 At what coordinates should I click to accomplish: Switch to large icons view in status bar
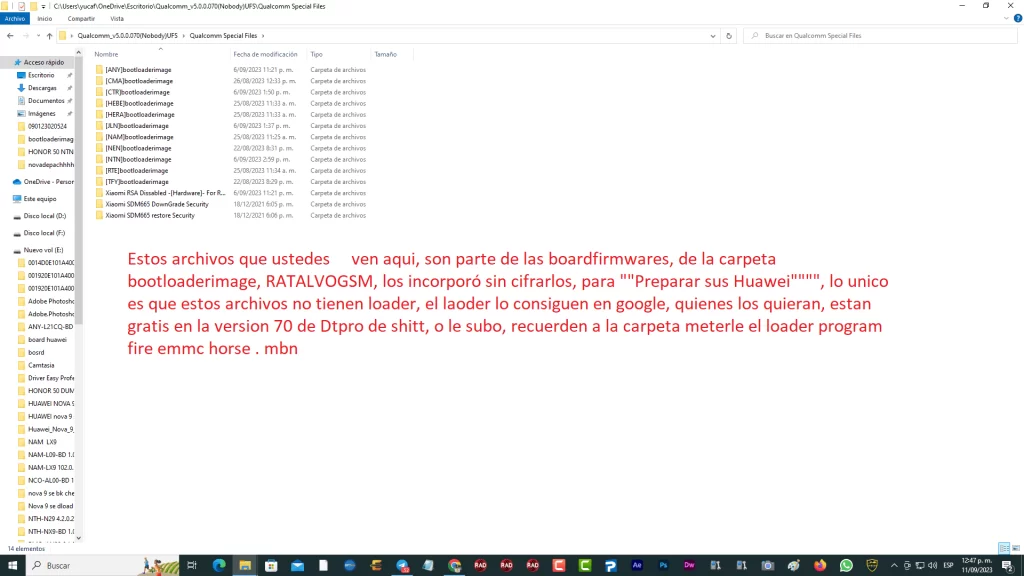coord(1016,549)
